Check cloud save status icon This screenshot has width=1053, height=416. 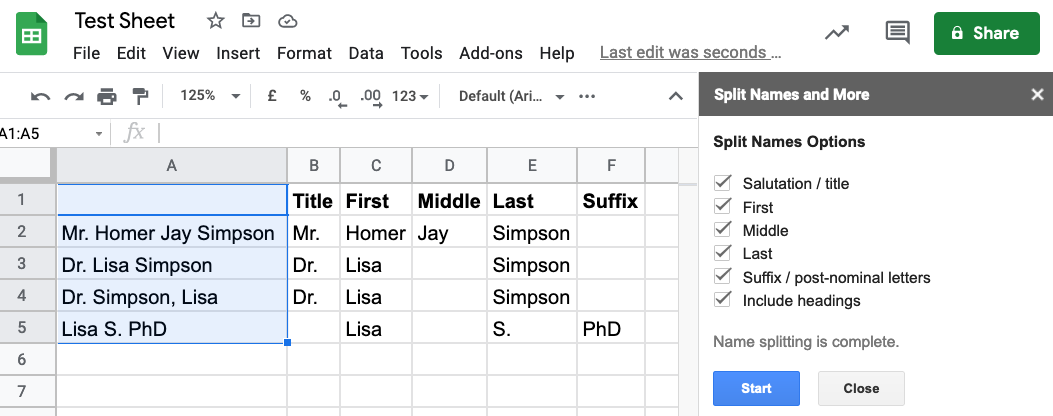(x=287, y=21)
